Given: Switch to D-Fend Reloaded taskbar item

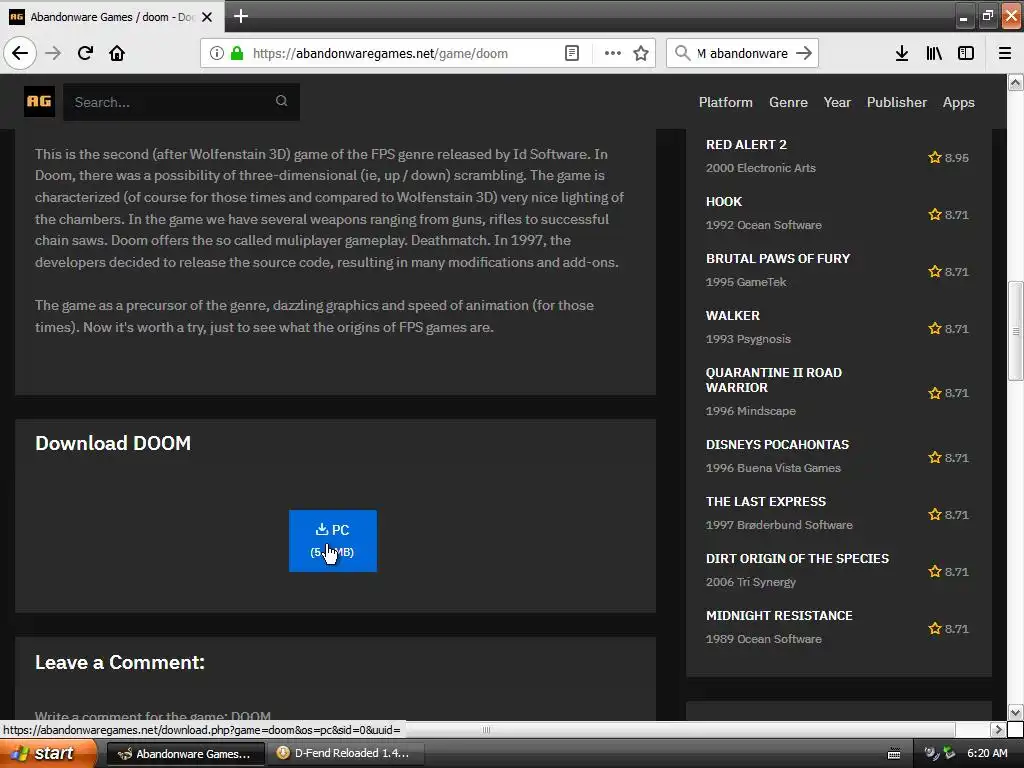Looking at the screenshot, I should [x=346, y=754].
